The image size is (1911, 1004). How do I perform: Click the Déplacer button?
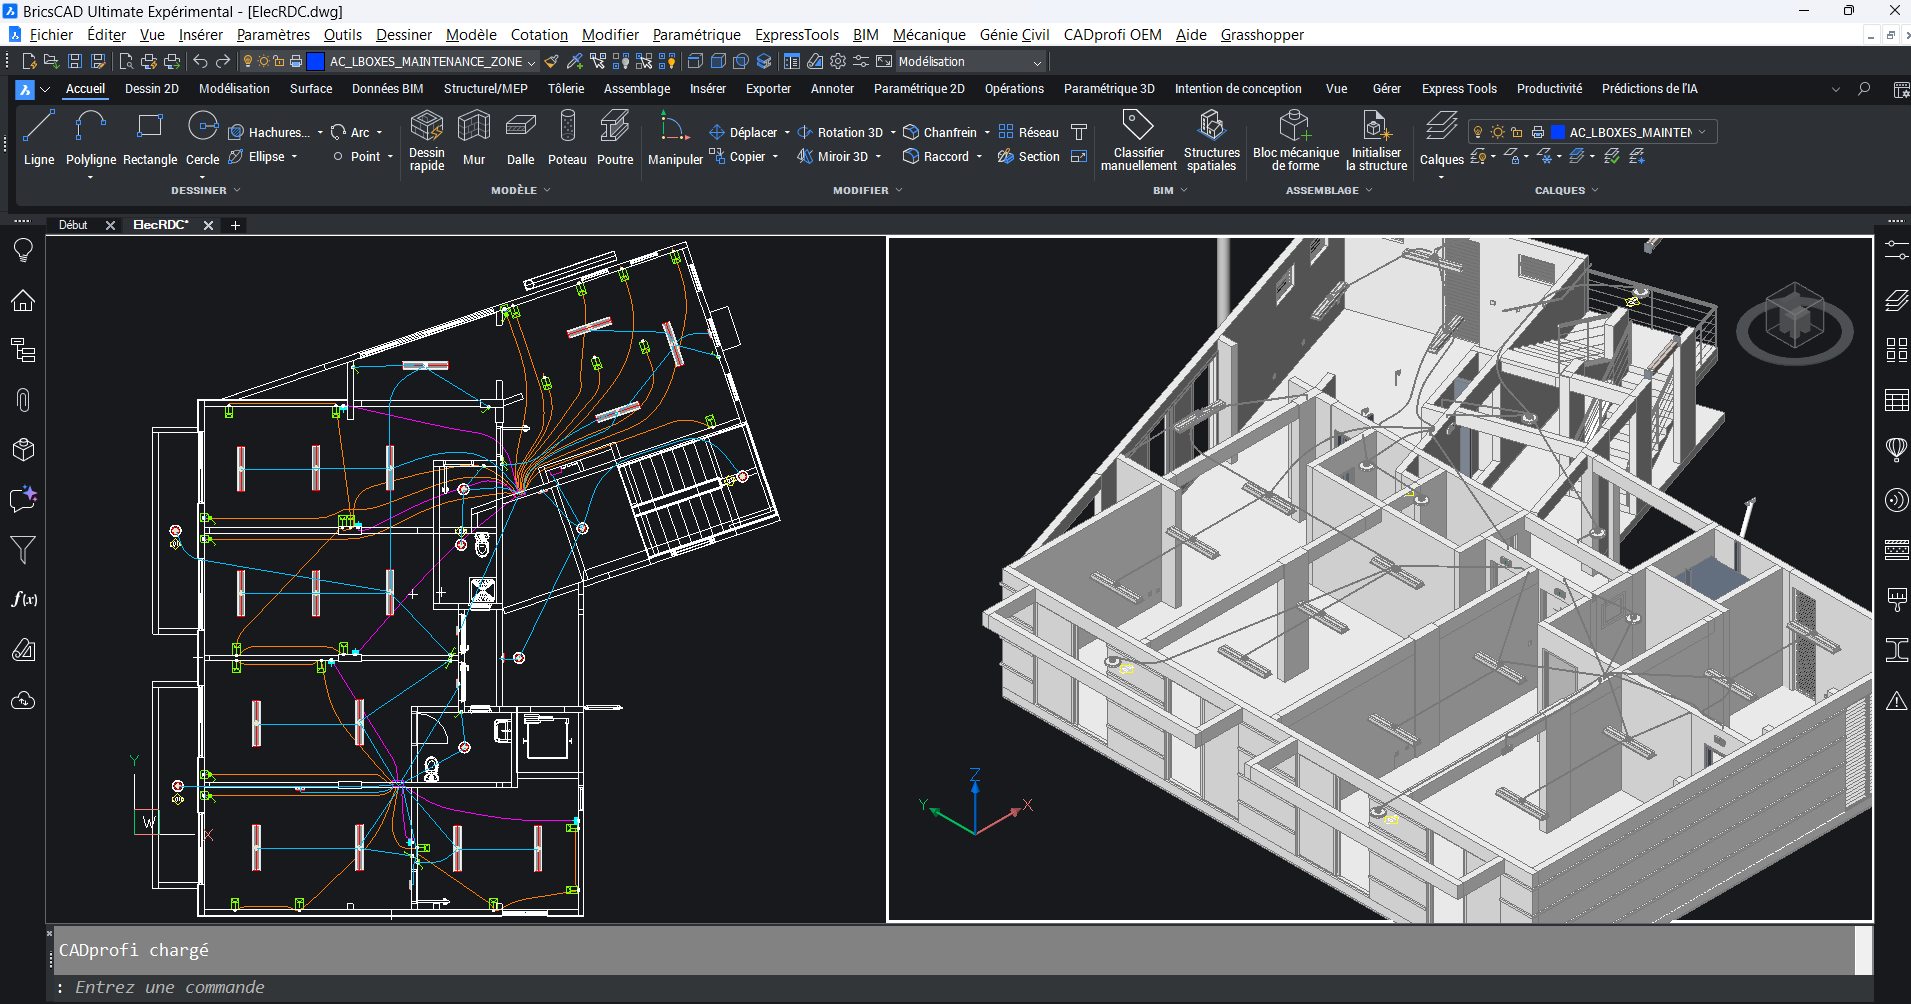point(743,132)
